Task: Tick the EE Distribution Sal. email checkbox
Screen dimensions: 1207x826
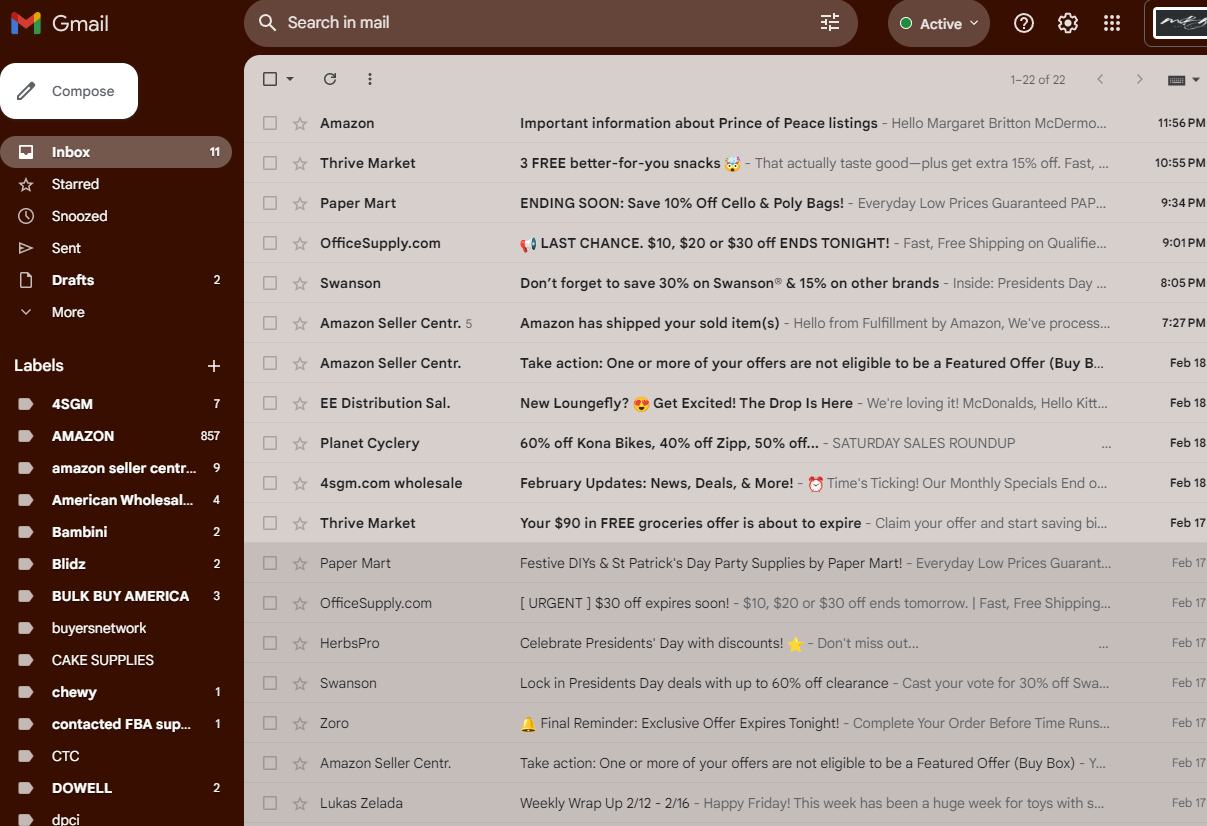Action: pyautogui.click(x=270, y=403)
